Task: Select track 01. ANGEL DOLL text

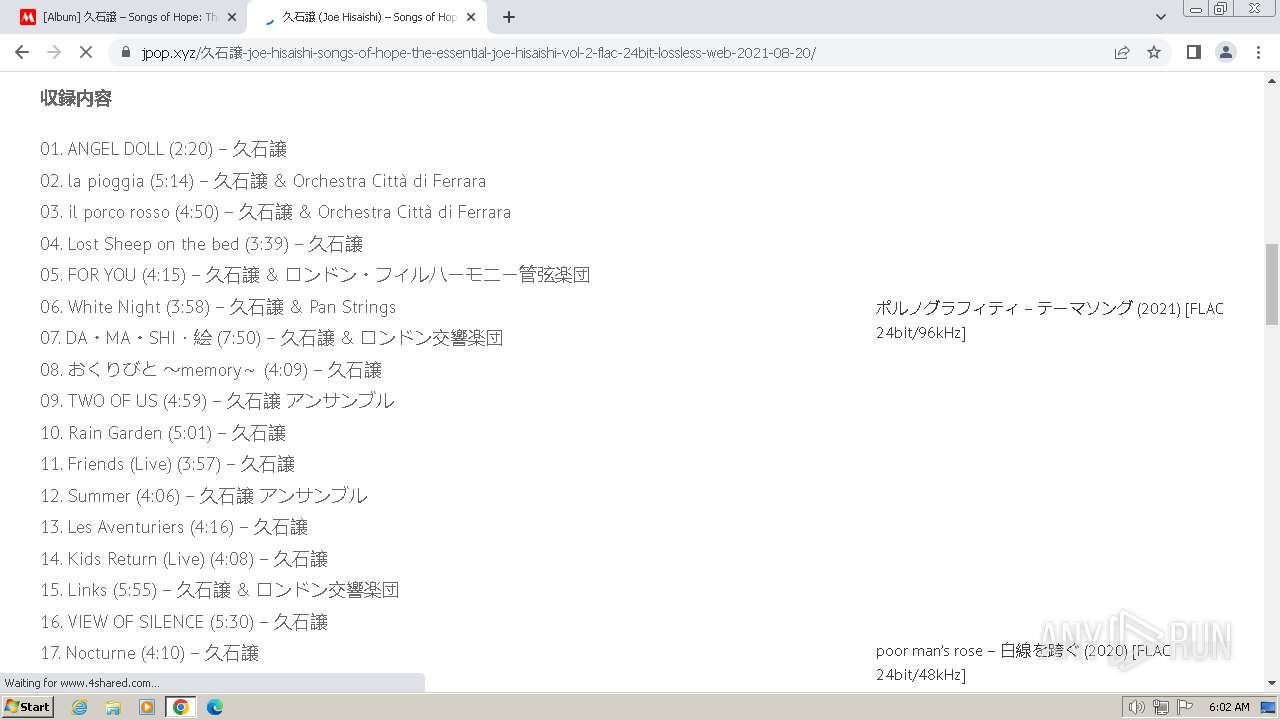Action: pyautogui.click(x=164, y=149)
